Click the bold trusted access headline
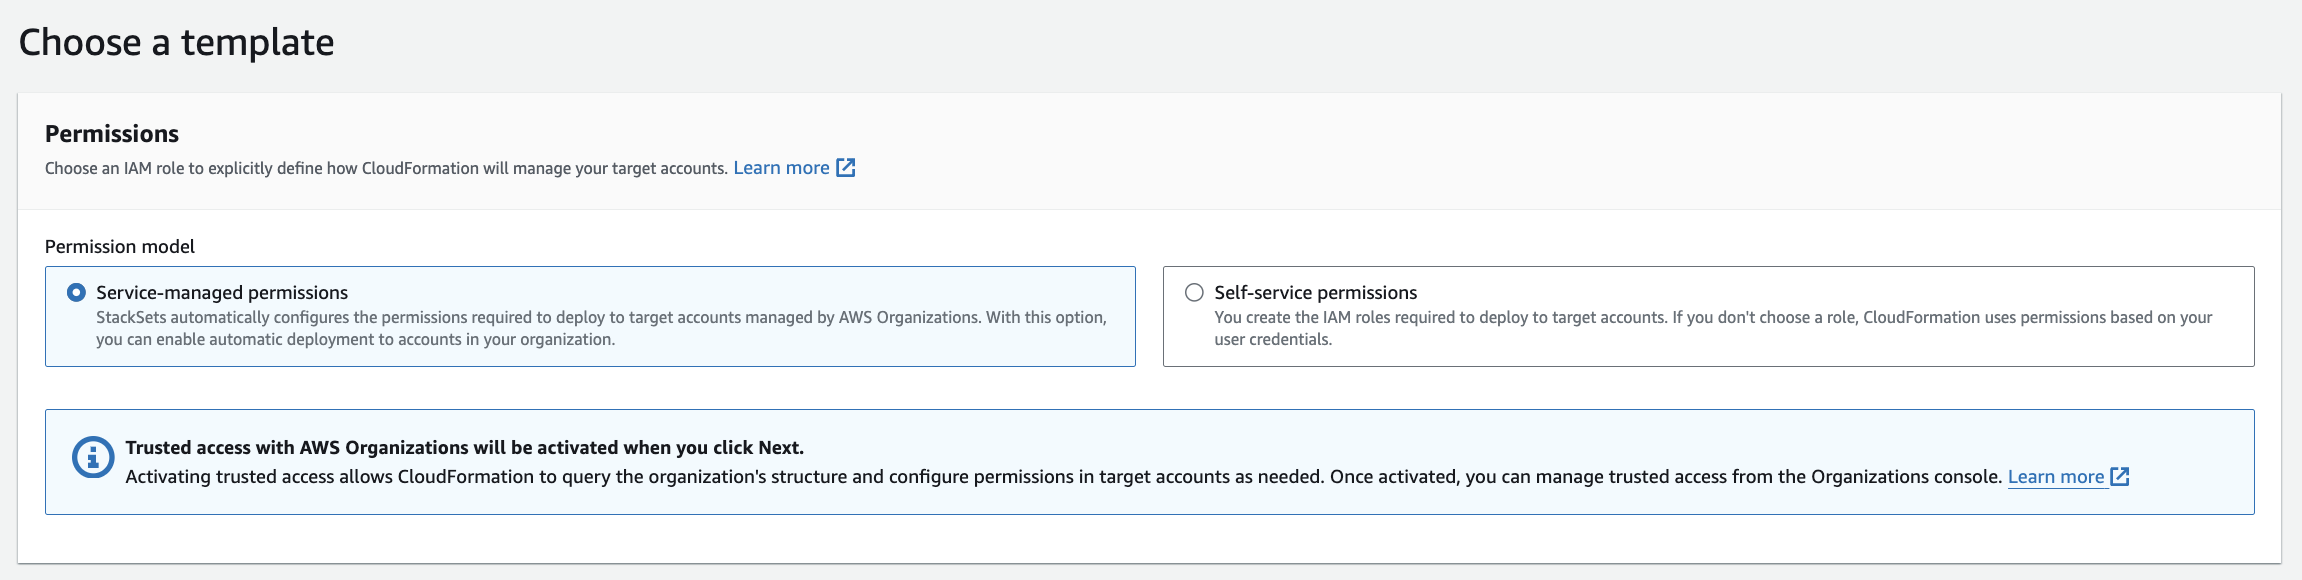2302x580 pixels. click(464, 448)
